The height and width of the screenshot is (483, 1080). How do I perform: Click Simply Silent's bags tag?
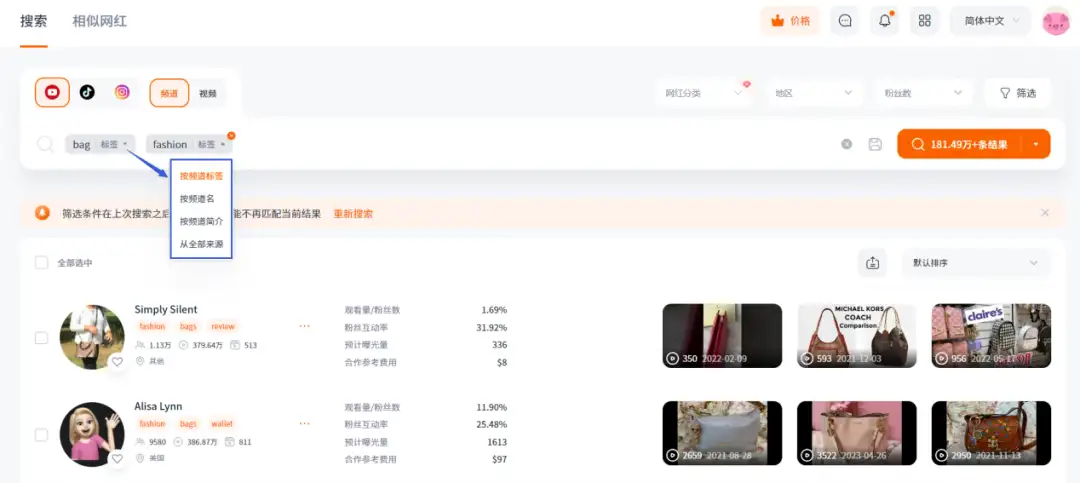[188, 327]
